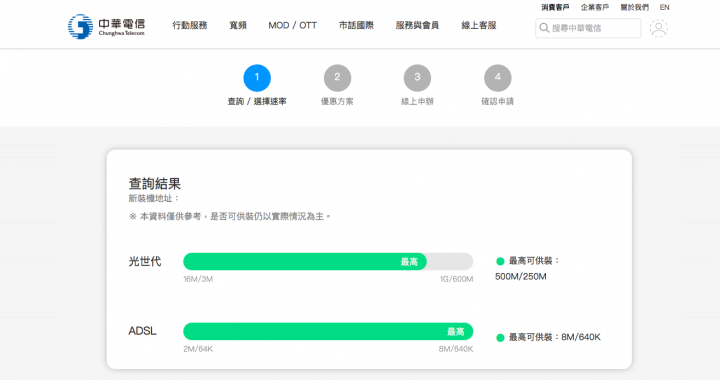The height and width of the screenshot is (380, 720).
Task: Click the 線上申辦 step label
Action: click(x=417, y=101)
